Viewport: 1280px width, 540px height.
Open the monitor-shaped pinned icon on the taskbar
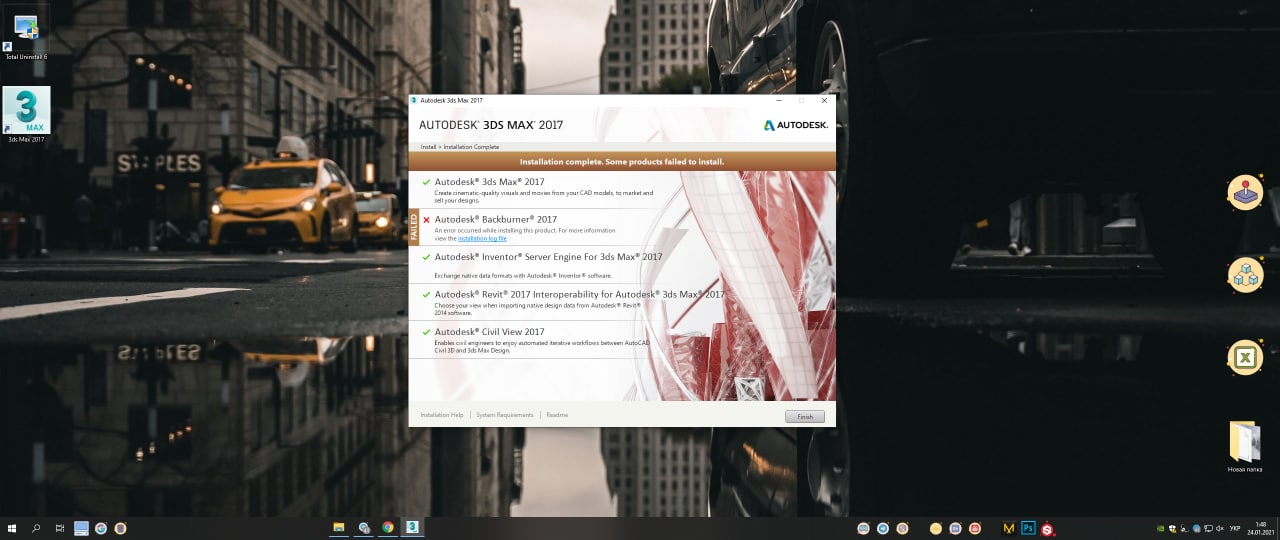(82, 528)
